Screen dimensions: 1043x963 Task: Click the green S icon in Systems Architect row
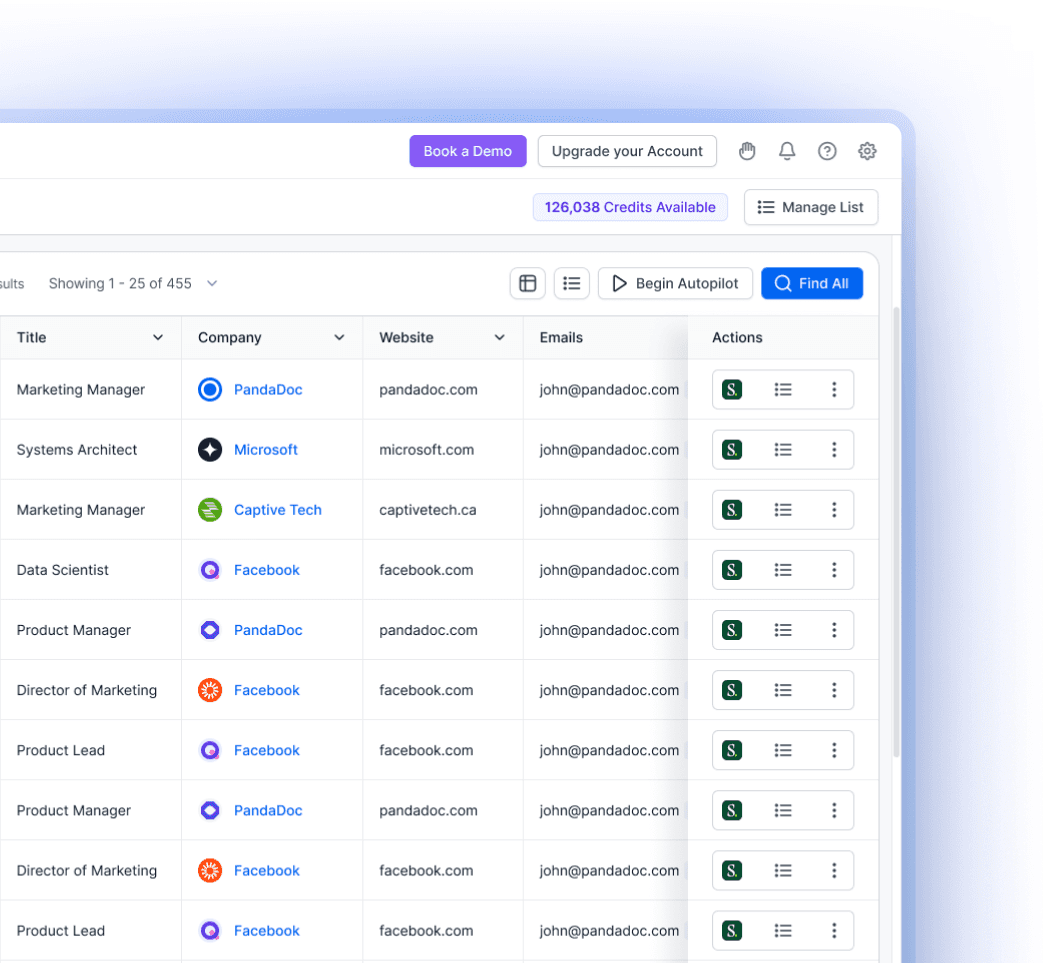732,450
